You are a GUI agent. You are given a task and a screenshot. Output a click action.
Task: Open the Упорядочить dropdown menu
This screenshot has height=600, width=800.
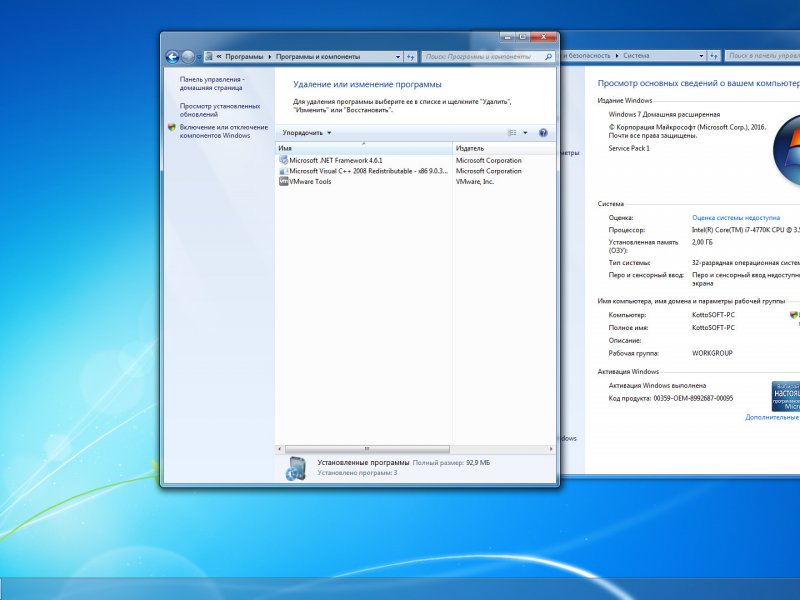[x=307, y=133]
